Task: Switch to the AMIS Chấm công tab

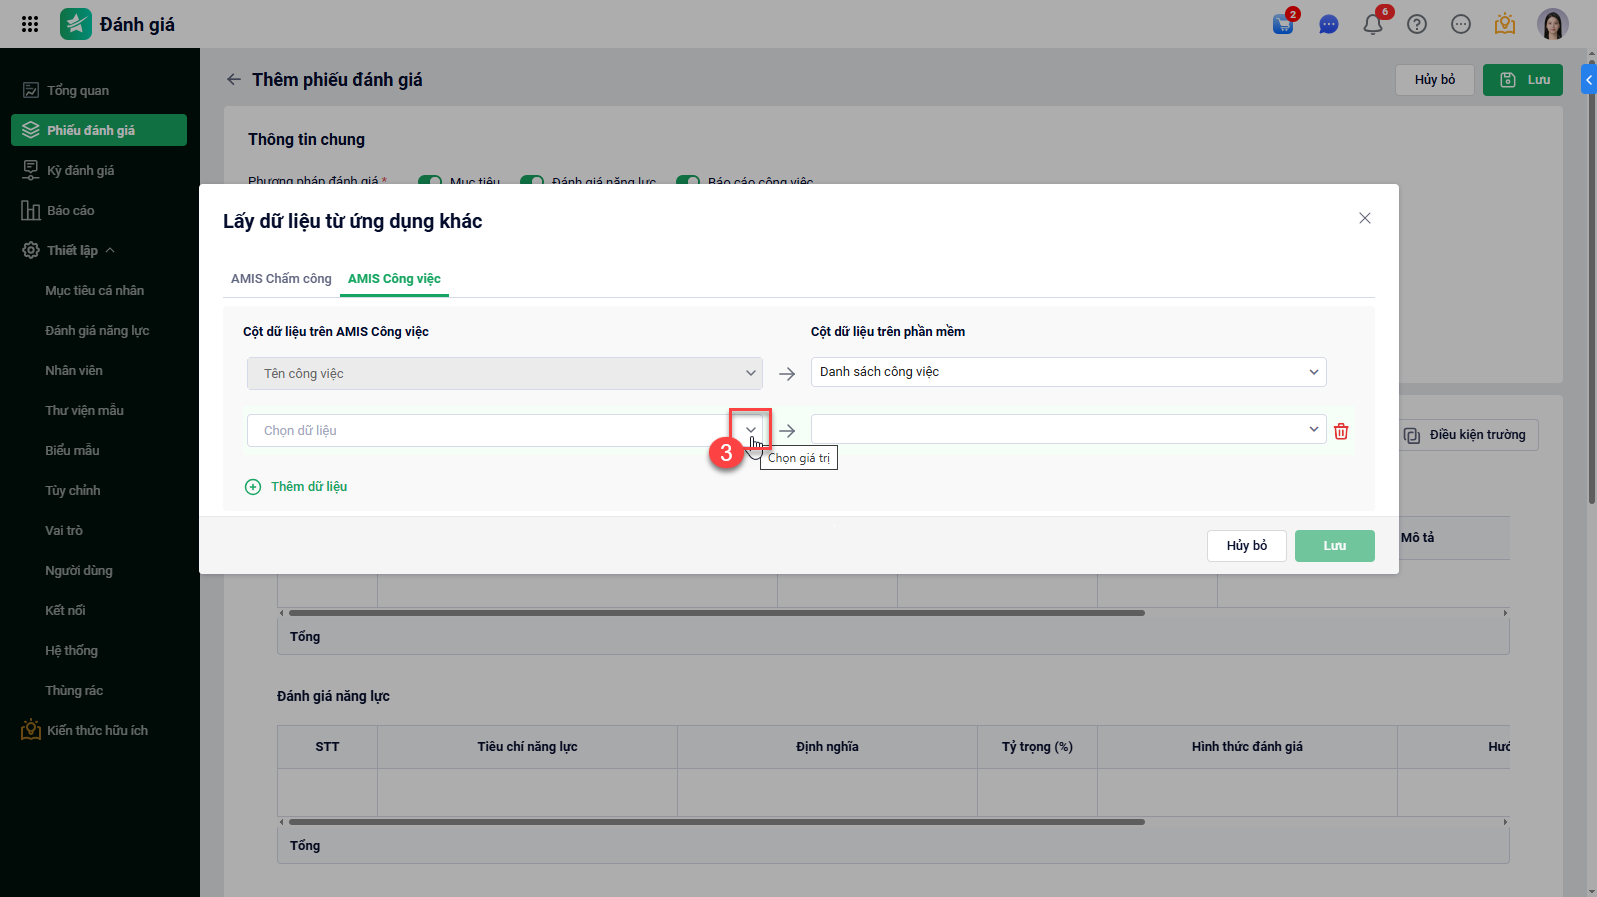Action: click(x=281, y=279)
